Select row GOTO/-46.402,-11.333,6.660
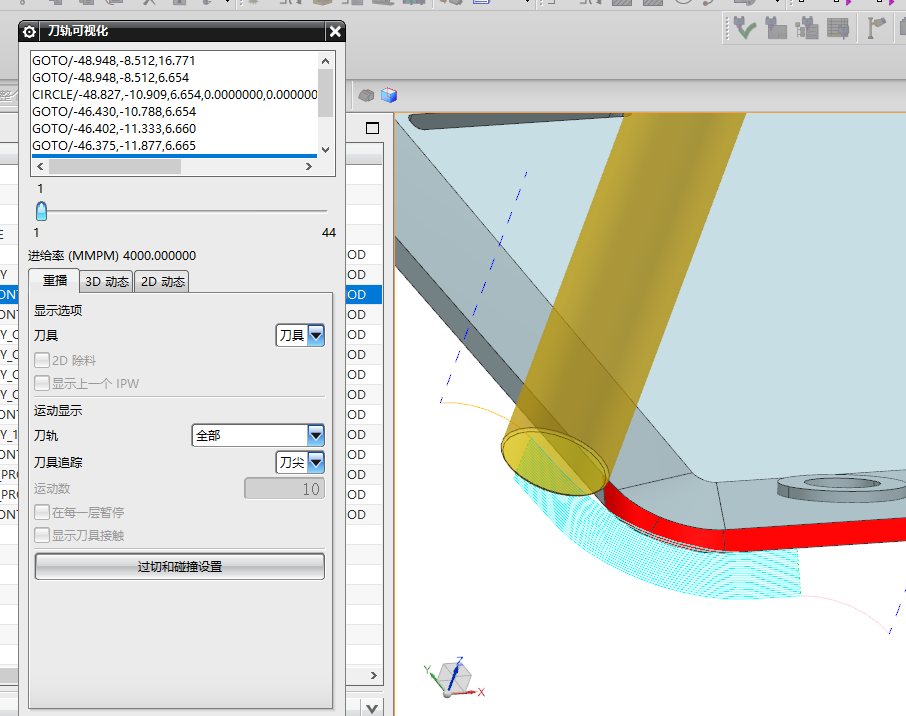 174,128
